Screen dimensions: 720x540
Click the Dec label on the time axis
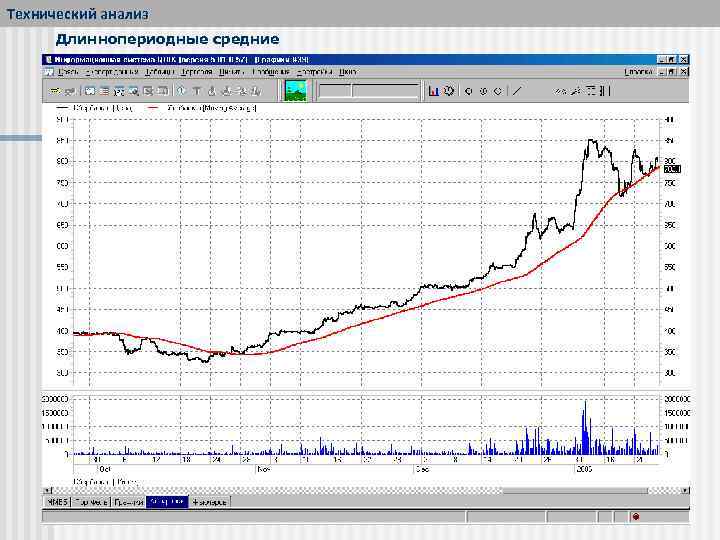422,469
